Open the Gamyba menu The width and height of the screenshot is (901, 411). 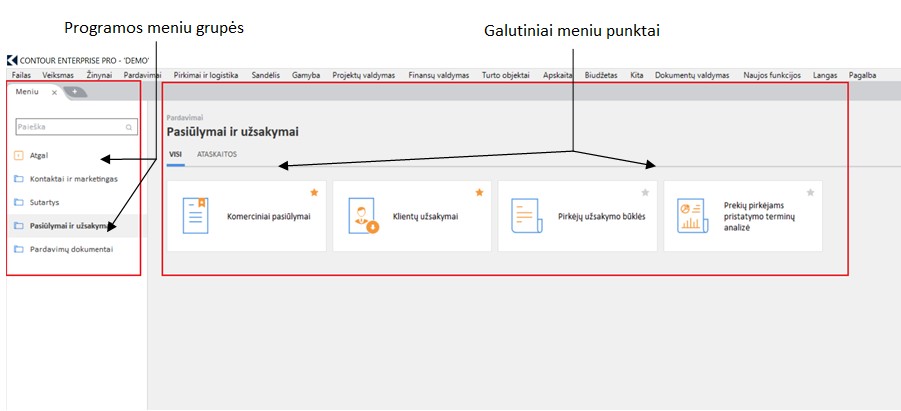[306, 75]
